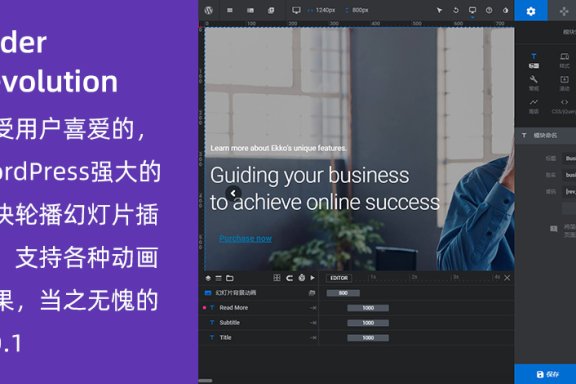Open the help question-mark icon

tap(489, 10)
